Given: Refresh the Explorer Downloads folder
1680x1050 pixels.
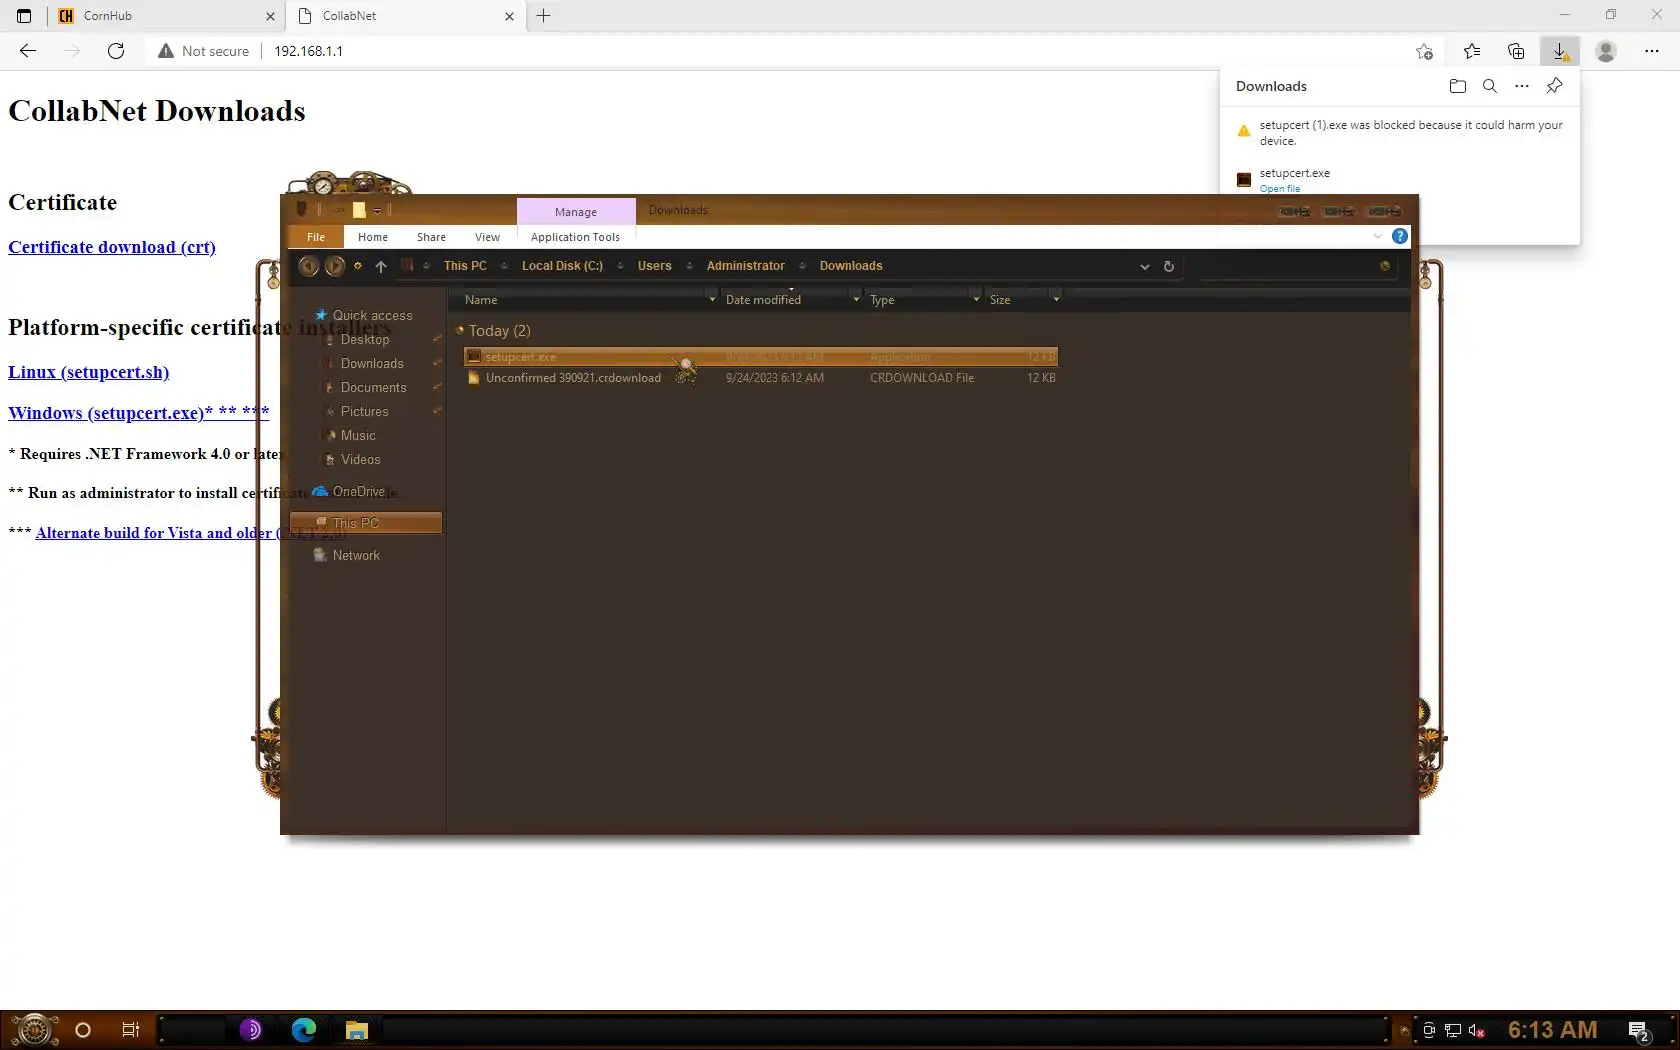Looking at the screenshot, I should coord(1169,266).
